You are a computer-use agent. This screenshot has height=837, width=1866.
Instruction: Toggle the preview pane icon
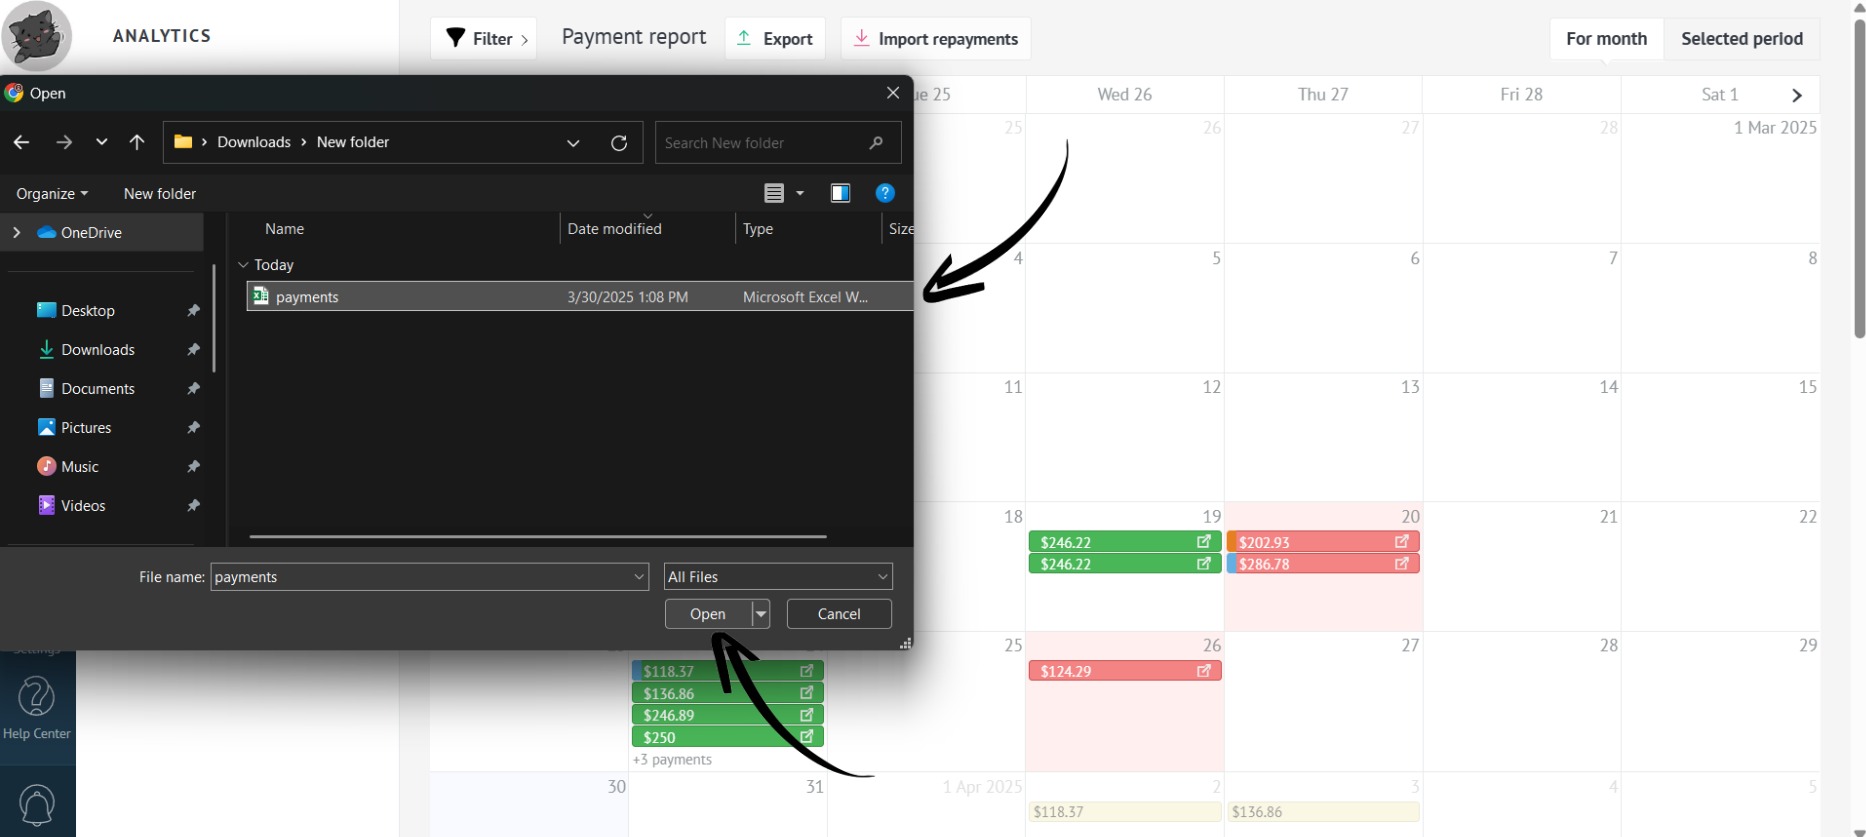(x=840, y=193)
